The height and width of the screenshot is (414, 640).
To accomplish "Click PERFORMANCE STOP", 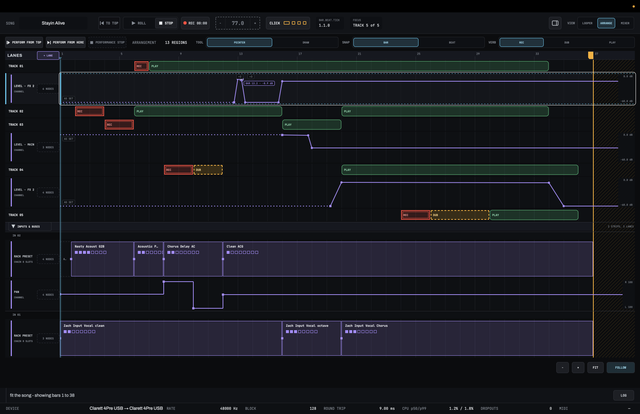I will click(x=107, y=42).
